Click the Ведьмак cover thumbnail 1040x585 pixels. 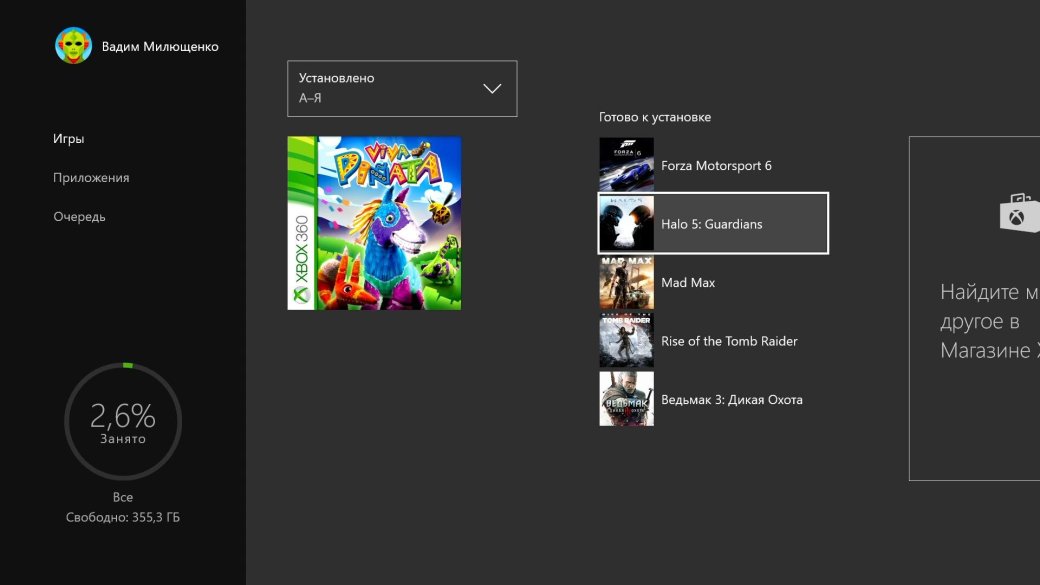(626, 399)
